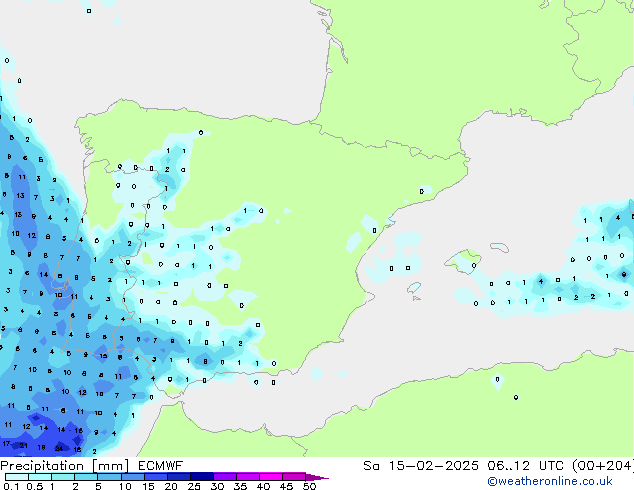Click the 0.1 to 0.5 legend swatch
Viewport: 634px width, 490px height.
(x=17, y=477)
